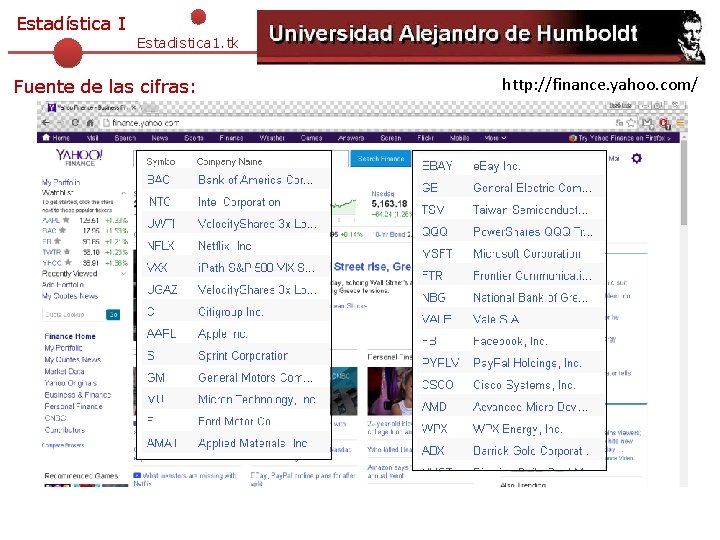Viewport: 720px width, 540px height.
Task: Open the More dropdown in Yahoo bar
Action: pyautogui.click(x=495, y=138)
